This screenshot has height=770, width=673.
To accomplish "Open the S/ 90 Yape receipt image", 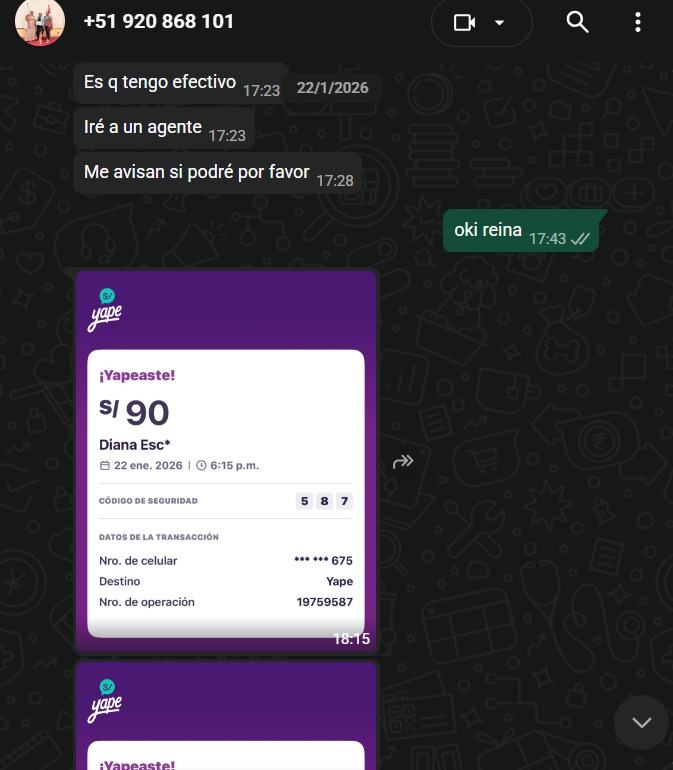I will (x=226, y=462).
